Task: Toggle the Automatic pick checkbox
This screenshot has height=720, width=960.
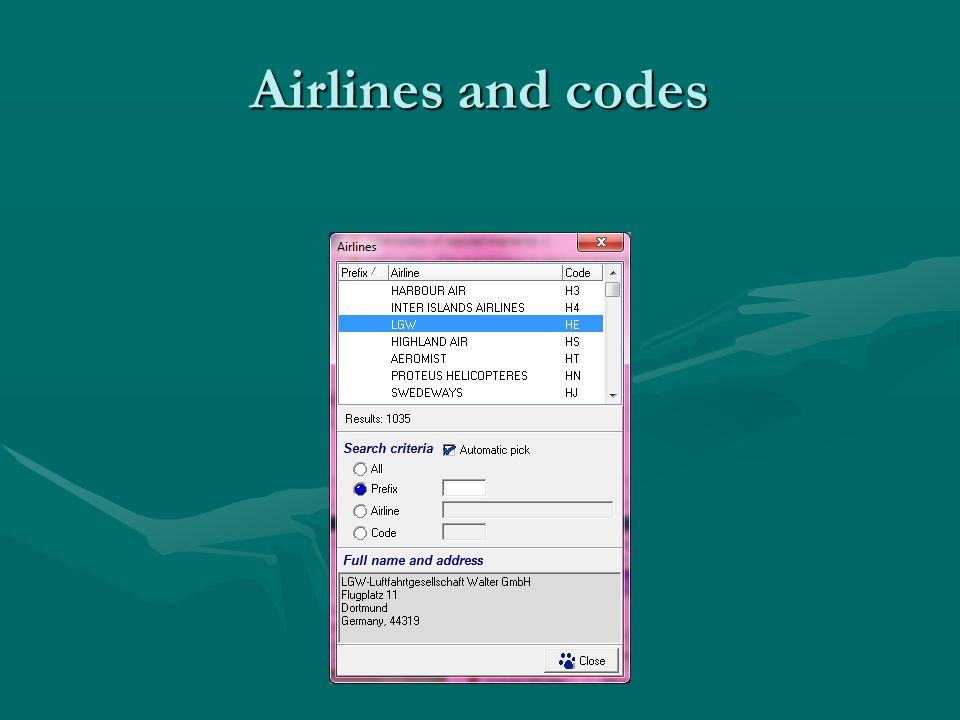Action: click(x=449, y=450)
